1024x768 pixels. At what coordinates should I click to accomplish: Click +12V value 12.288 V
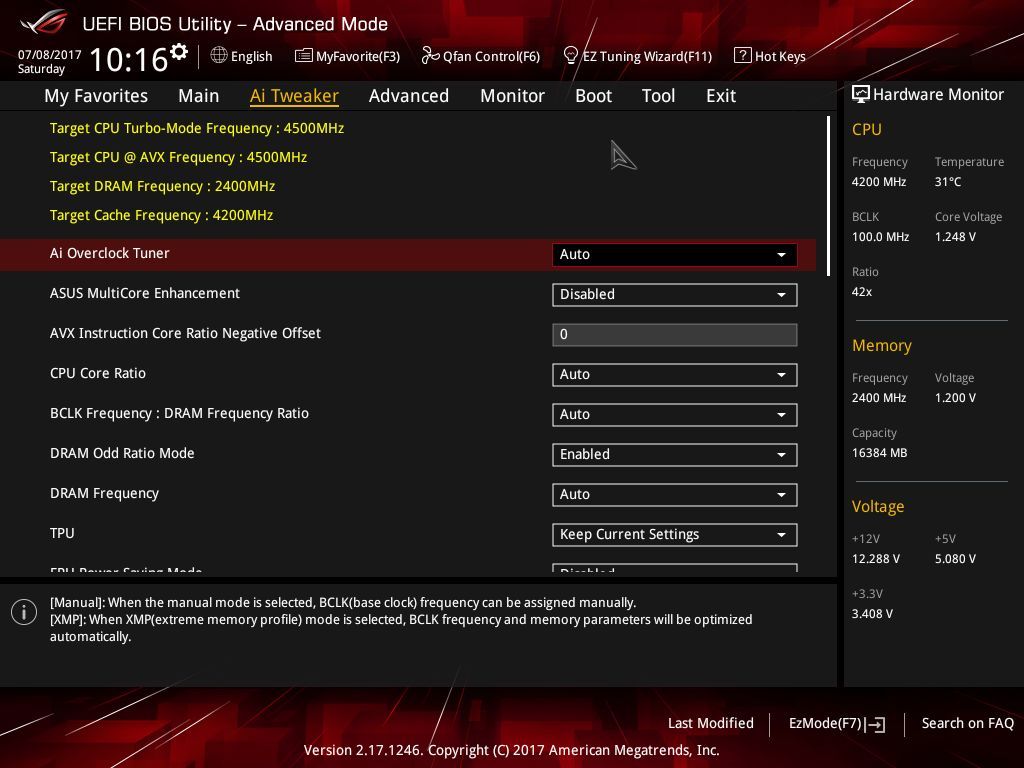point(876,558)
